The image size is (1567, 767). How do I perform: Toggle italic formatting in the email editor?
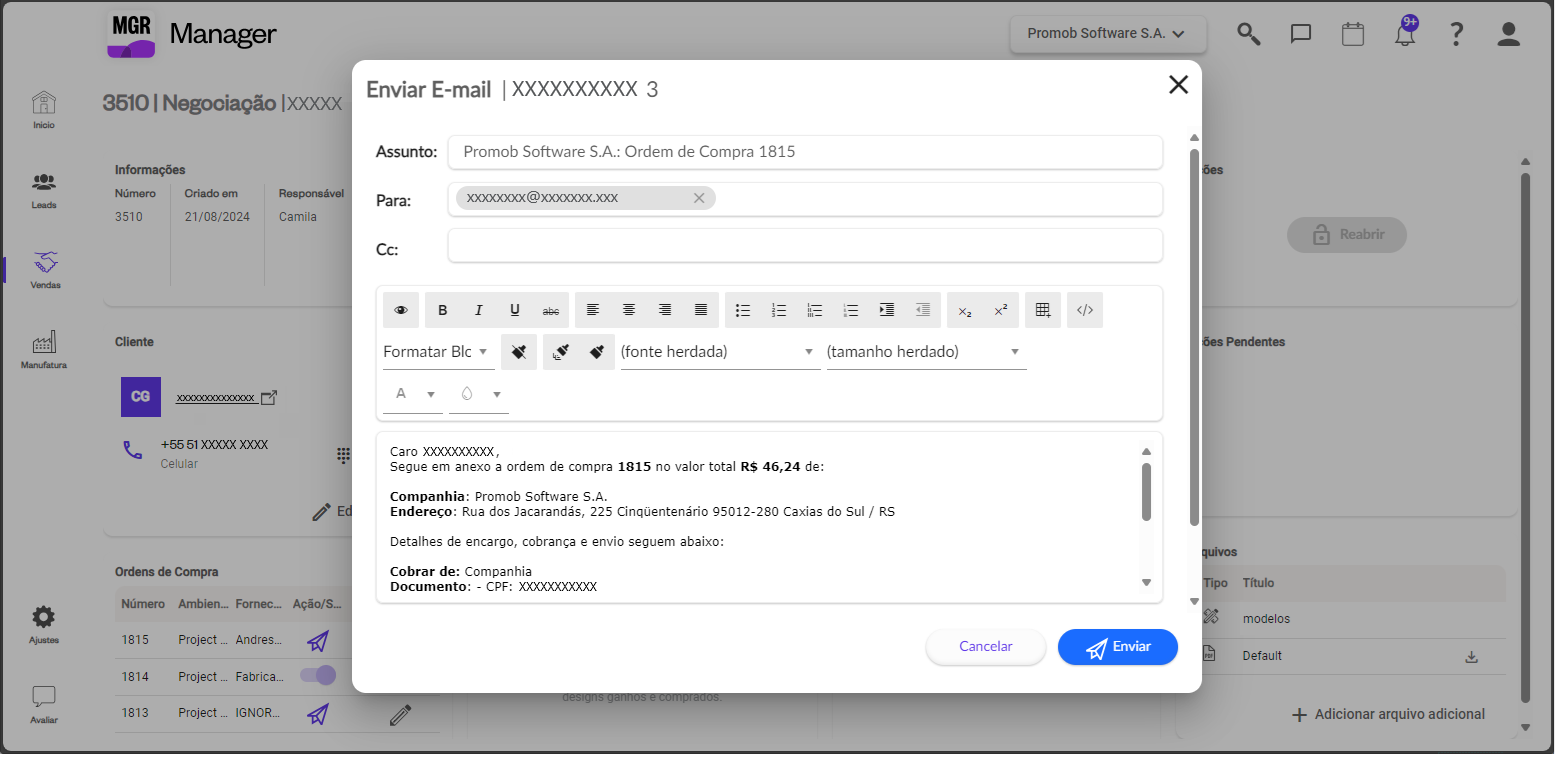coord(479,310)
